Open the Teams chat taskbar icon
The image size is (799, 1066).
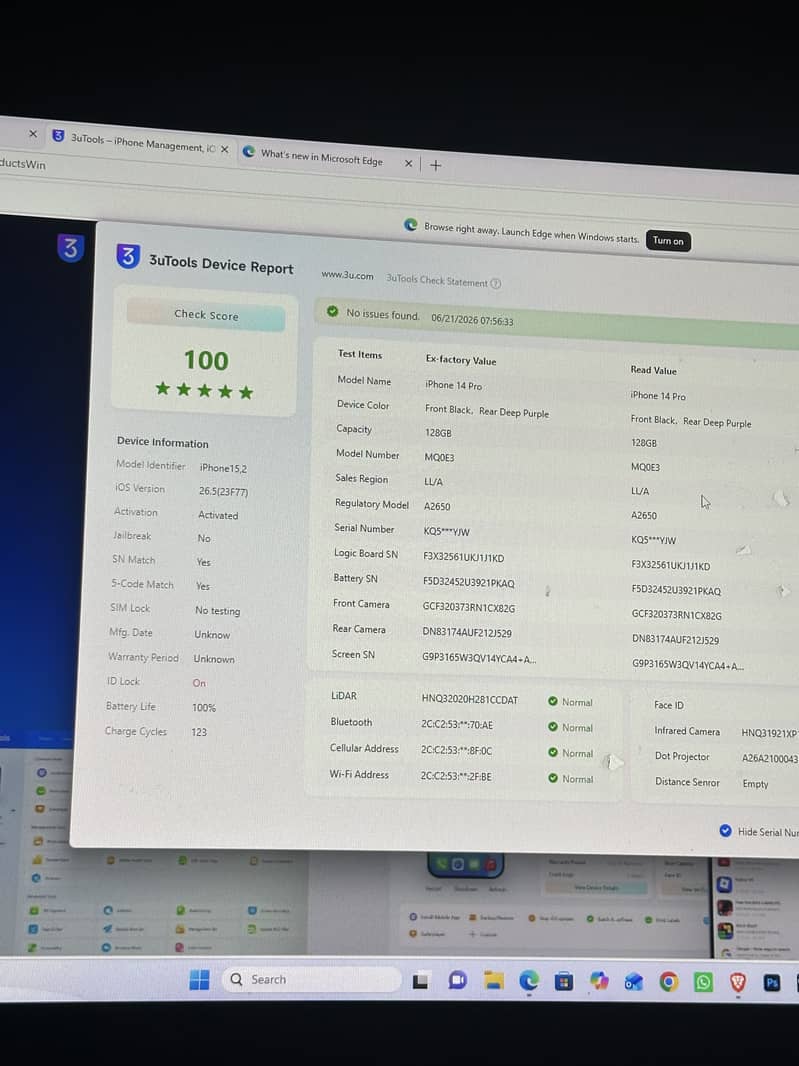pos(458,980)
